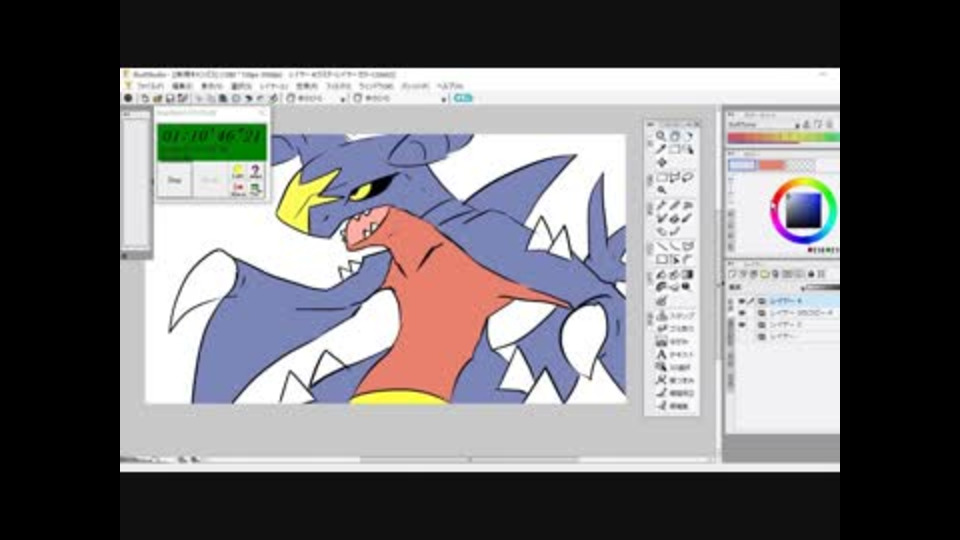Open the View menu
Image resolution: width=960 pixels, height=540 pixels.
point(212,86)
